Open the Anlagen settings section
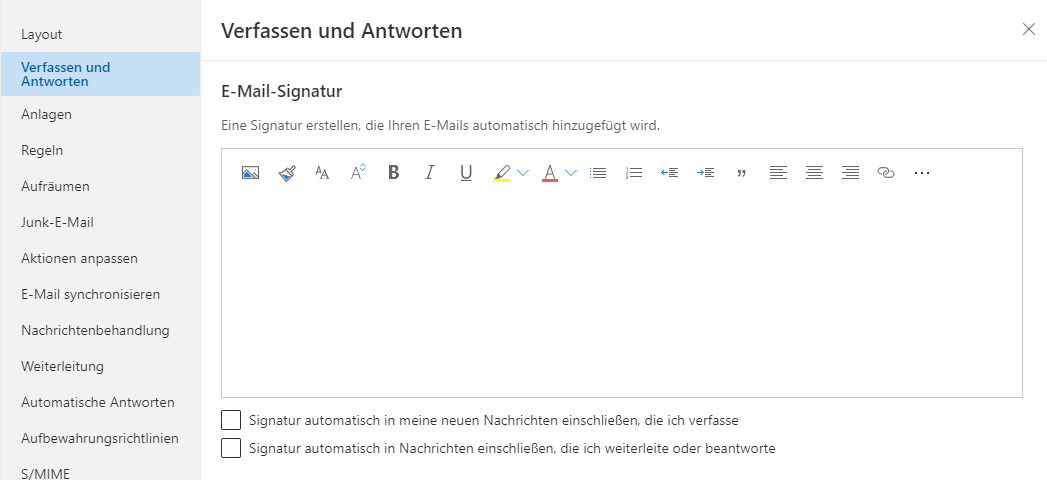 point(46,114)
